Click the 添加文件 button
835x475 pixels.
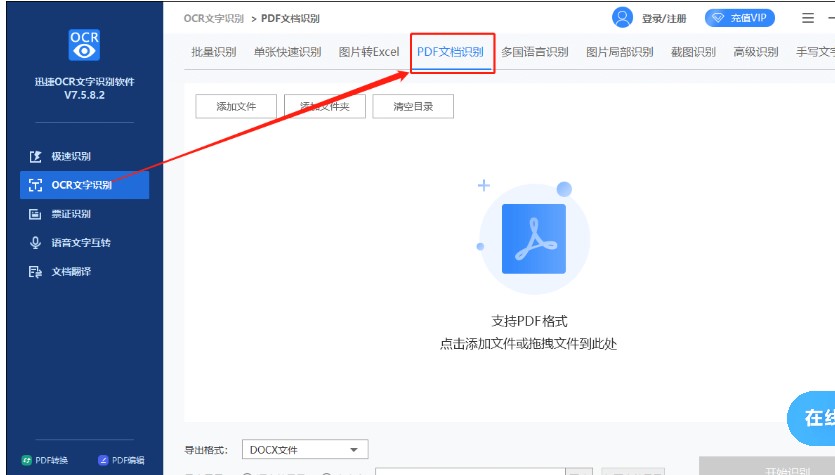click(236, 107)
